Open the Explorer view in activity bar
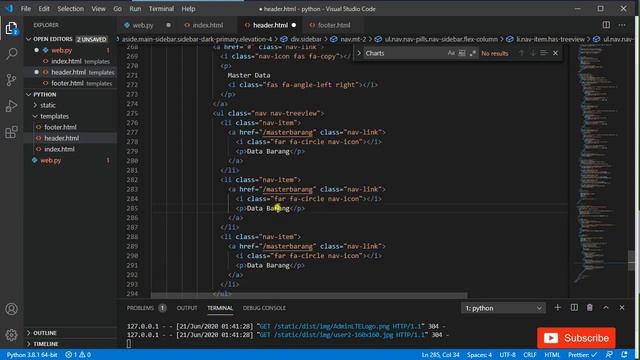640x360 pixels. (x=11, y=28)
